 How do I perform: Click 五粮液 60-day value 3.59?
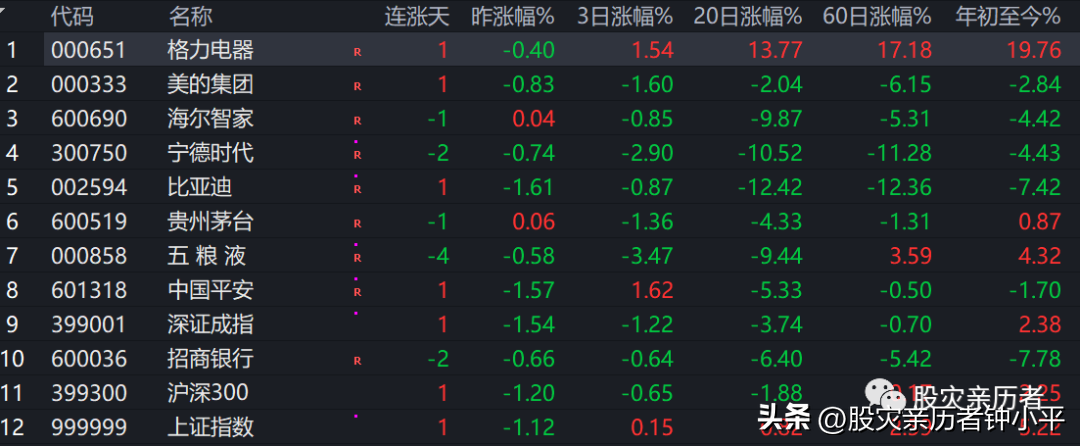911,256
